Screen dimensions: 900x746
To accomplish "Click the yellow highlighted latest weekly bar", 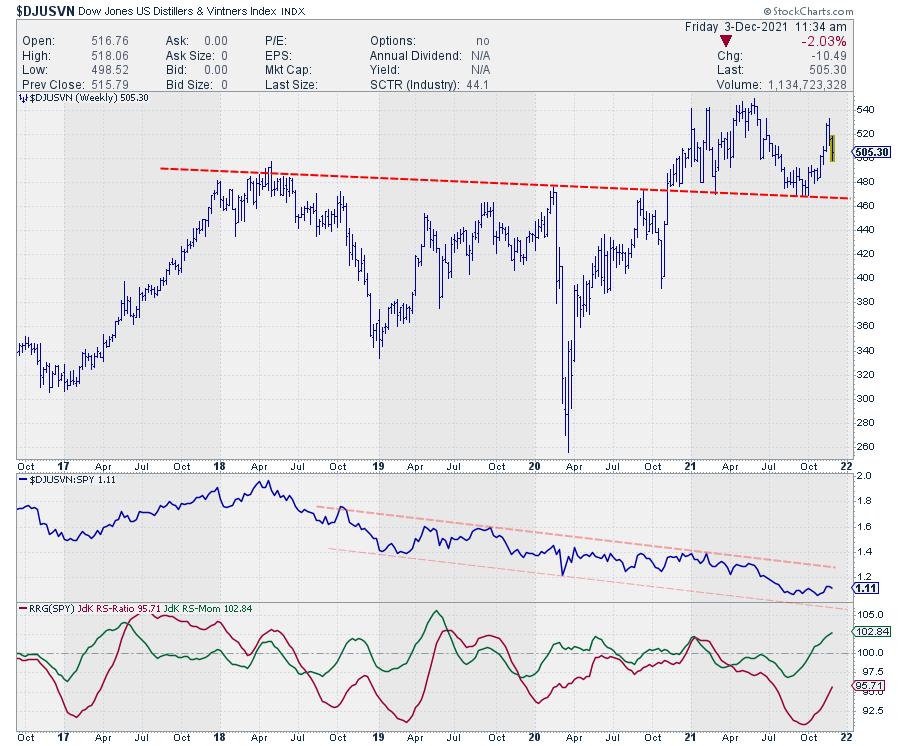I will (x=832, y=146).
